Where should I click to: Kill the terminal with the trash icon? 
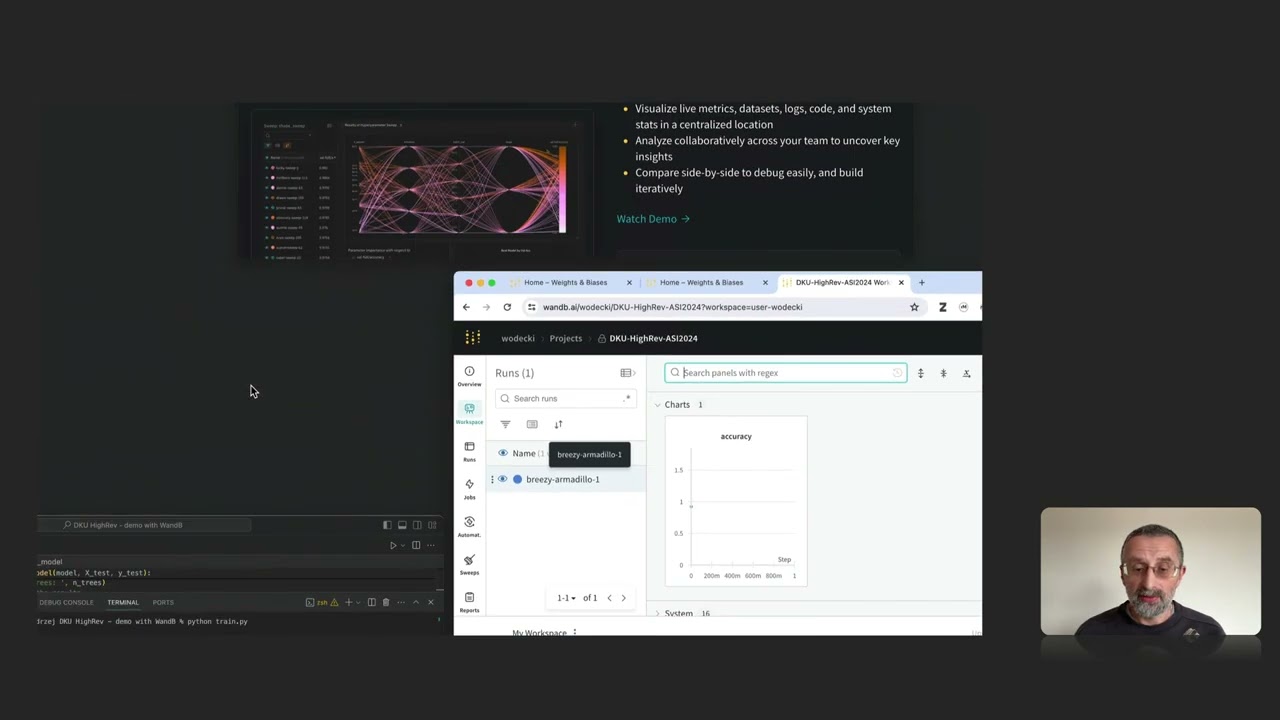pos(385,602)
